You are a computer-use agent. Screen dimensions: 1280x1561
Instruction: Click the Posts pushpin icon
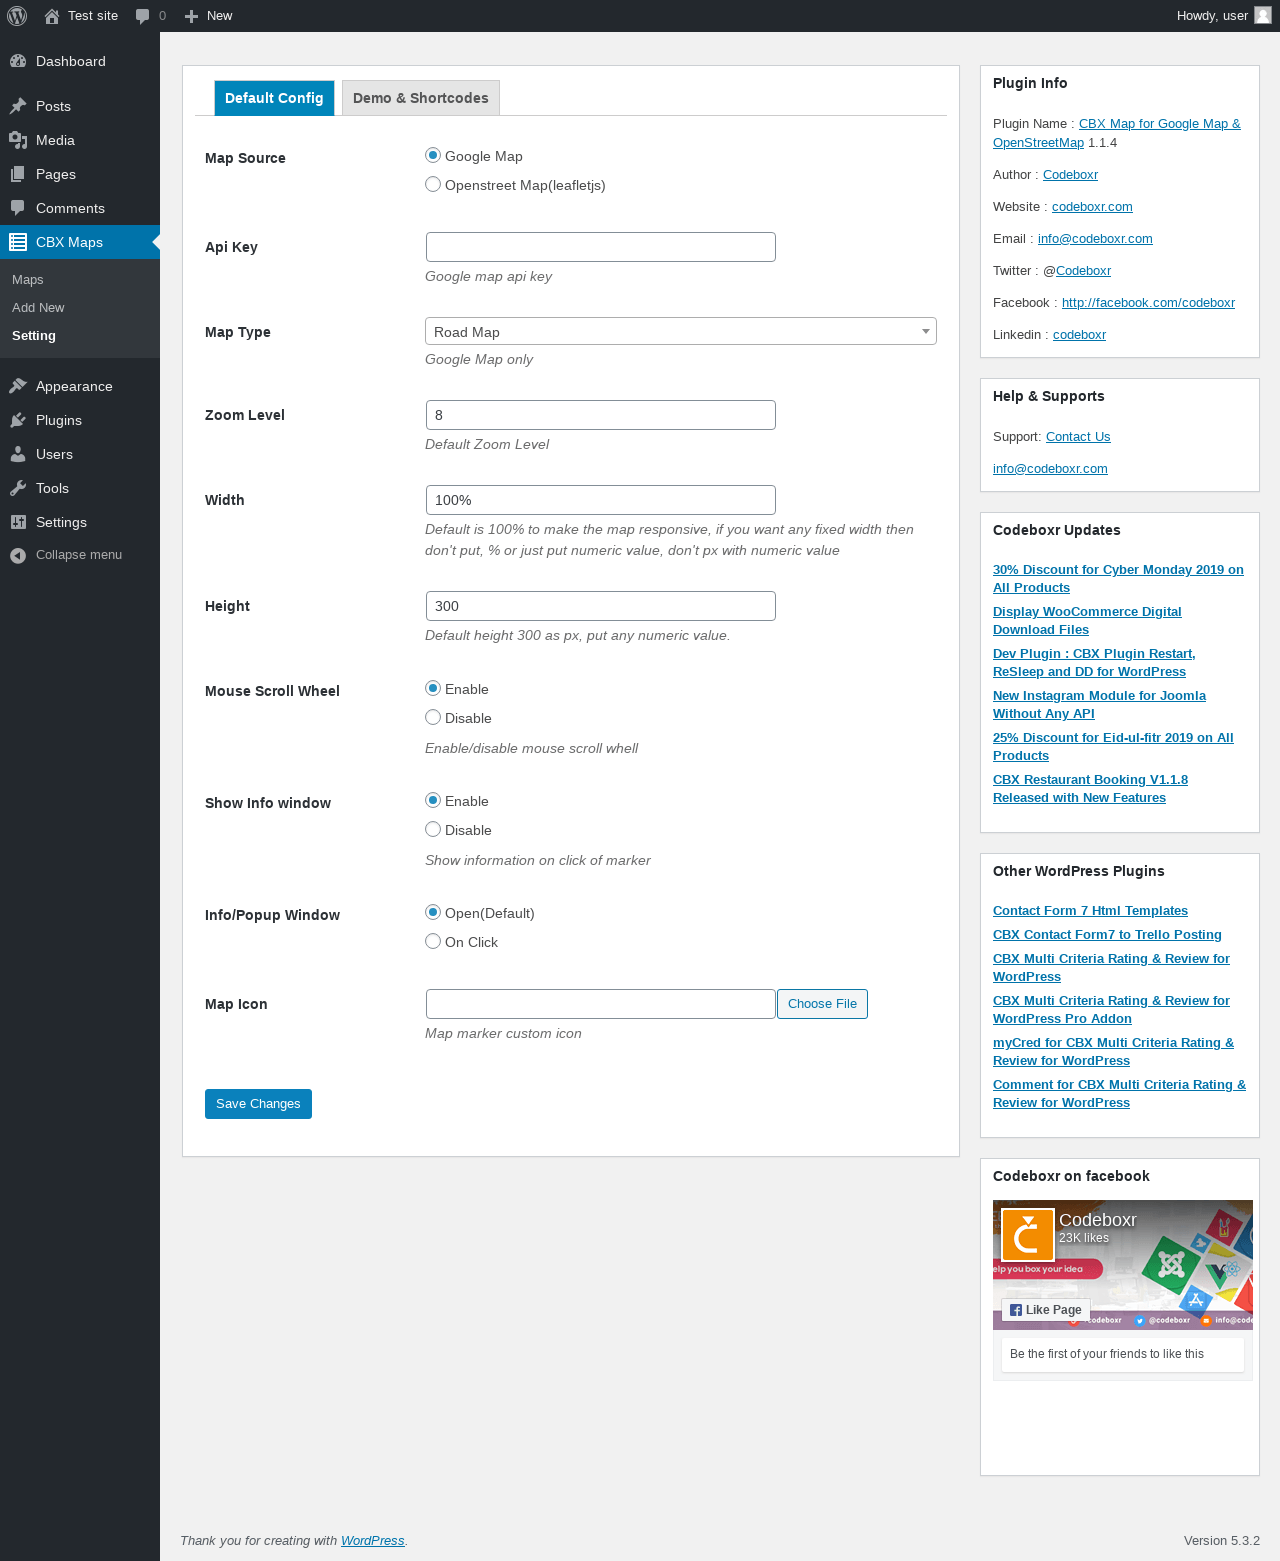click(18, 106)
